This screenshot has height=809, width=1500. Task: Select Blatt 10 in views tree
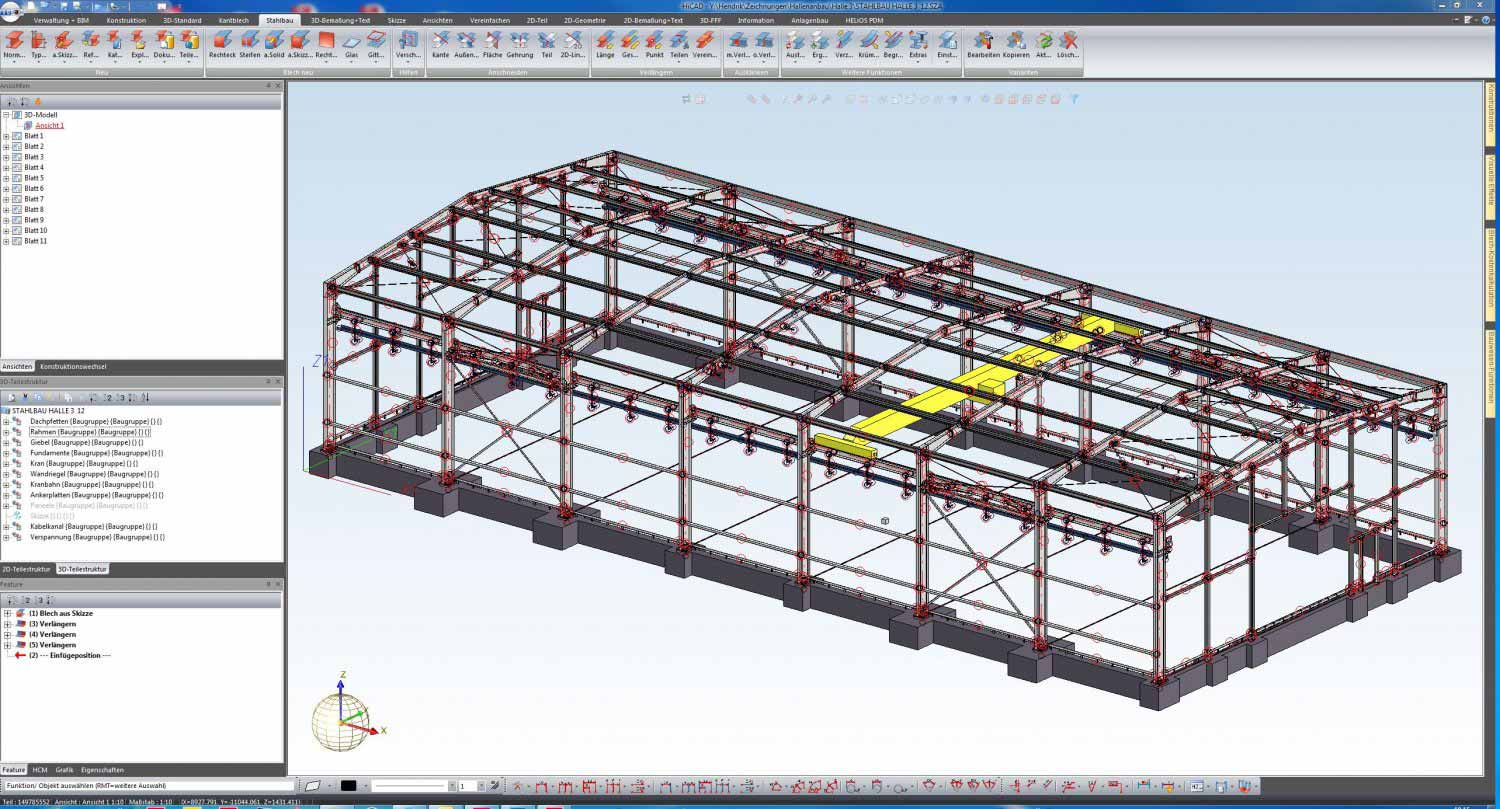pos(36,231)
